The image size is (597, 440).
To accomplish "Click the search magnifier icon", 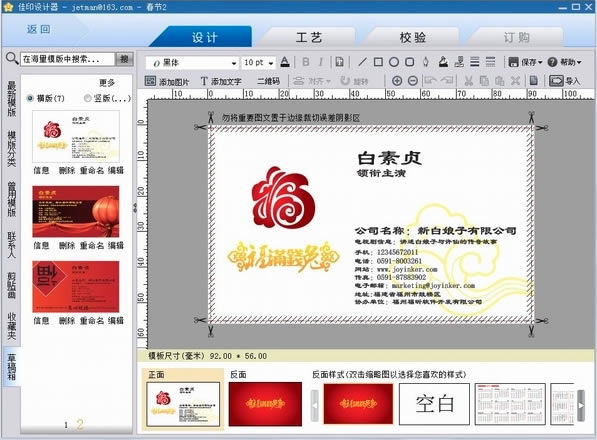I will [12, 59].
